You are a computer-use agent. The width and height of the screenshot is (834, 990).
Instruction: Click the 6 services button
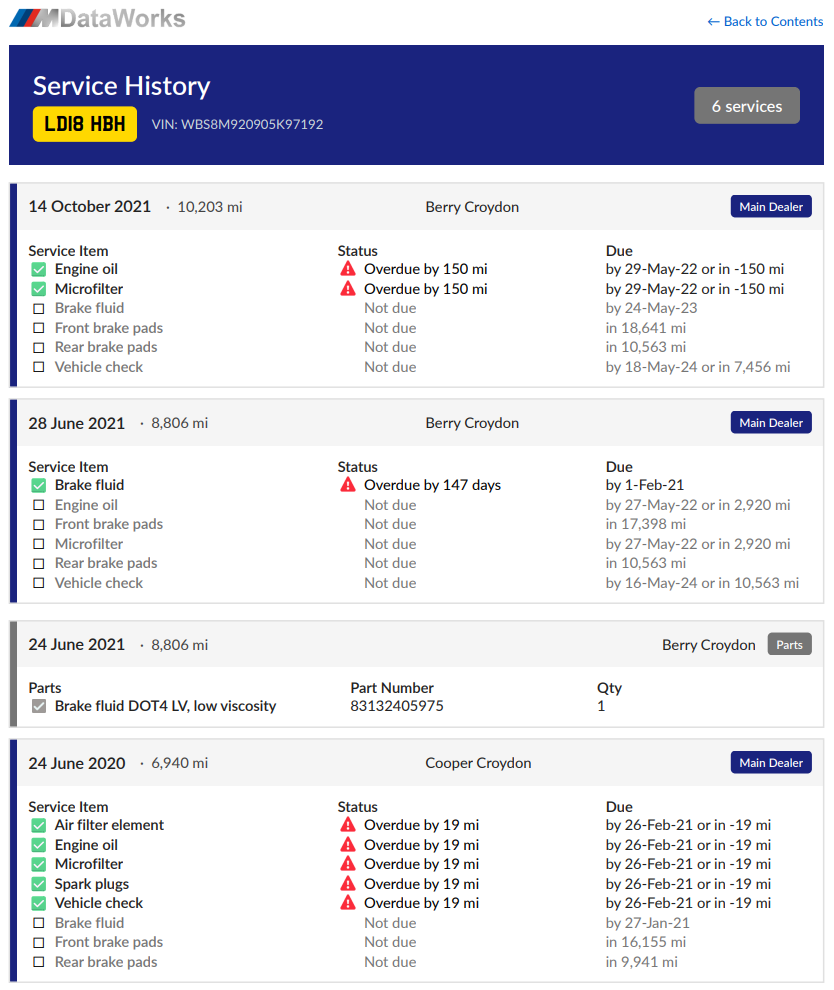coord(747,104)
